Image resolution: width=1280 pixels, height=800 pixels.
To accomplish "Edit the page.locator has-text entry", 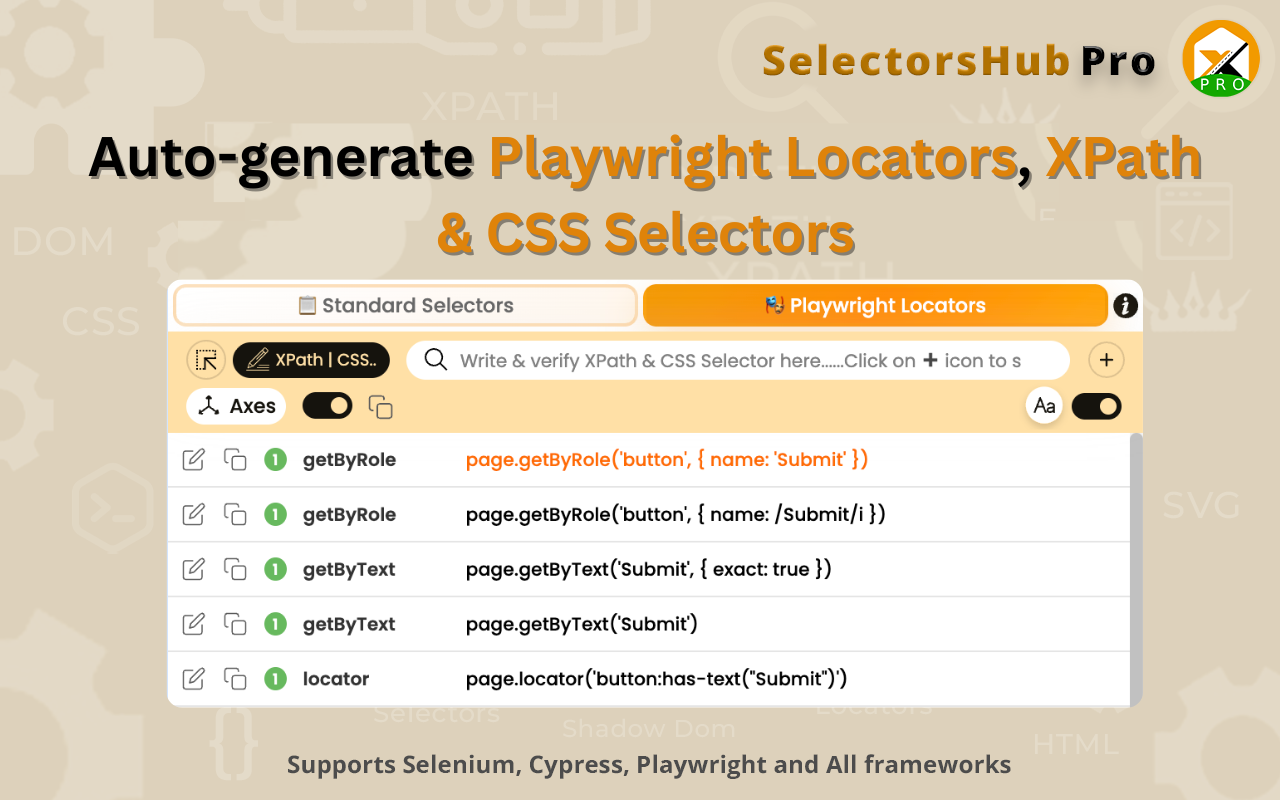I will click(x=193, y=679).
